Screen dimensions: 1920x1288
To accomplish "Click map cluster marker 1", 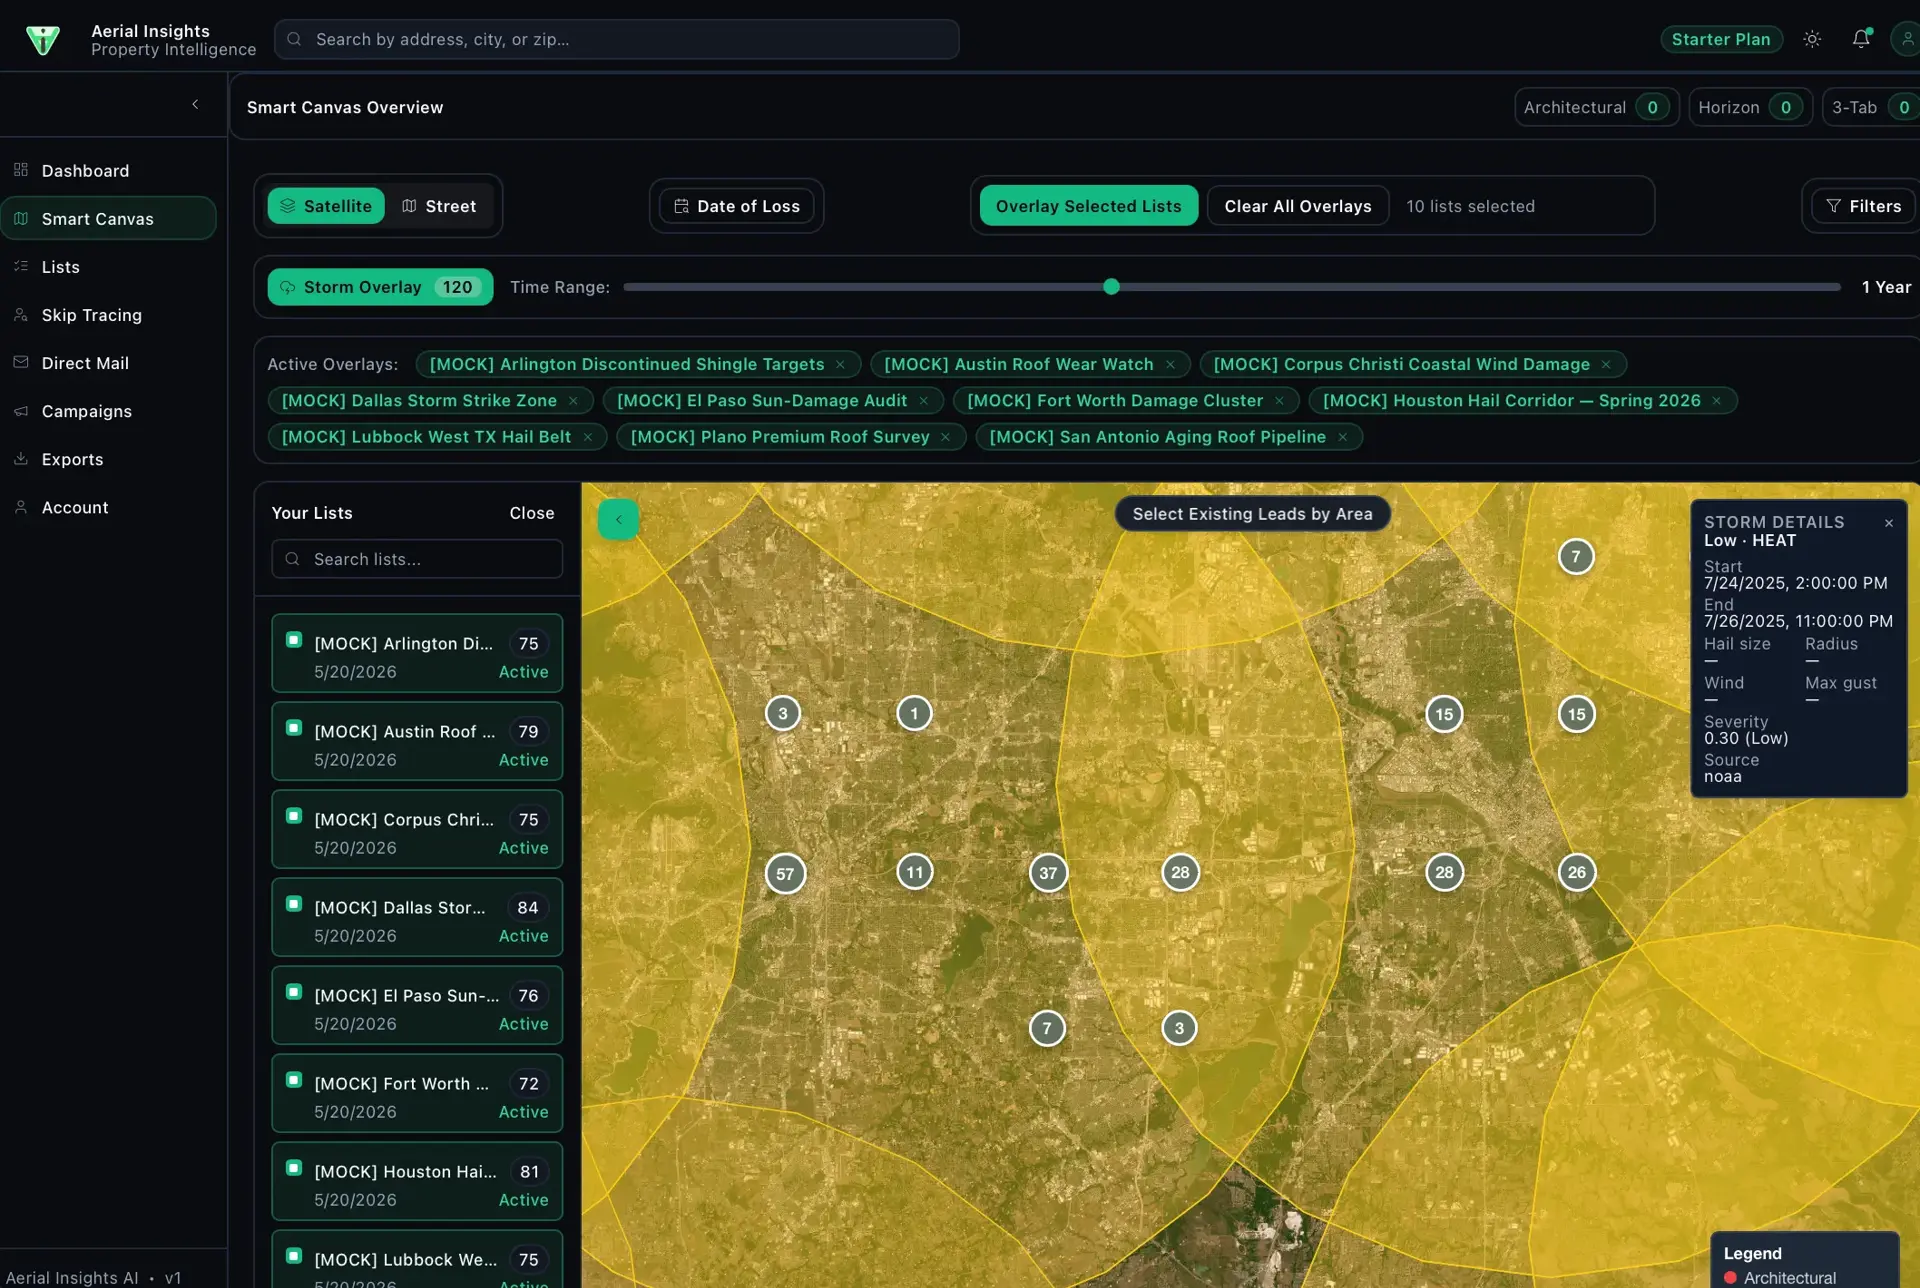I will coord(914,713).
